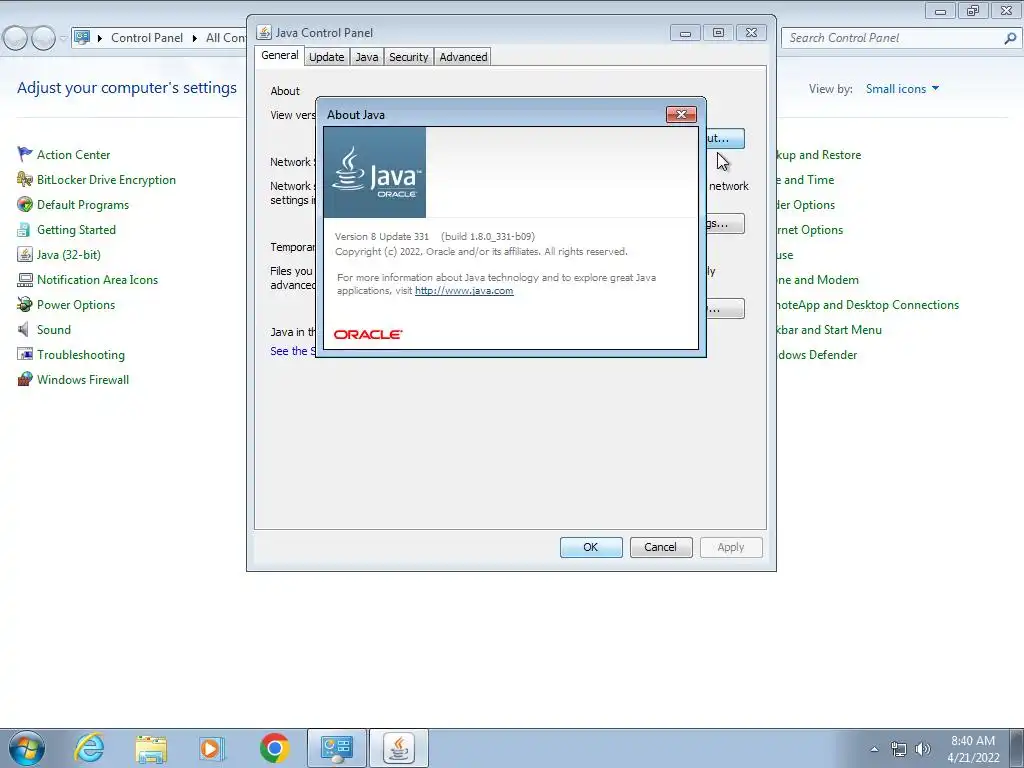Click the Apply button
This screenshot has width=1024, height=768.
click(731, 547)
